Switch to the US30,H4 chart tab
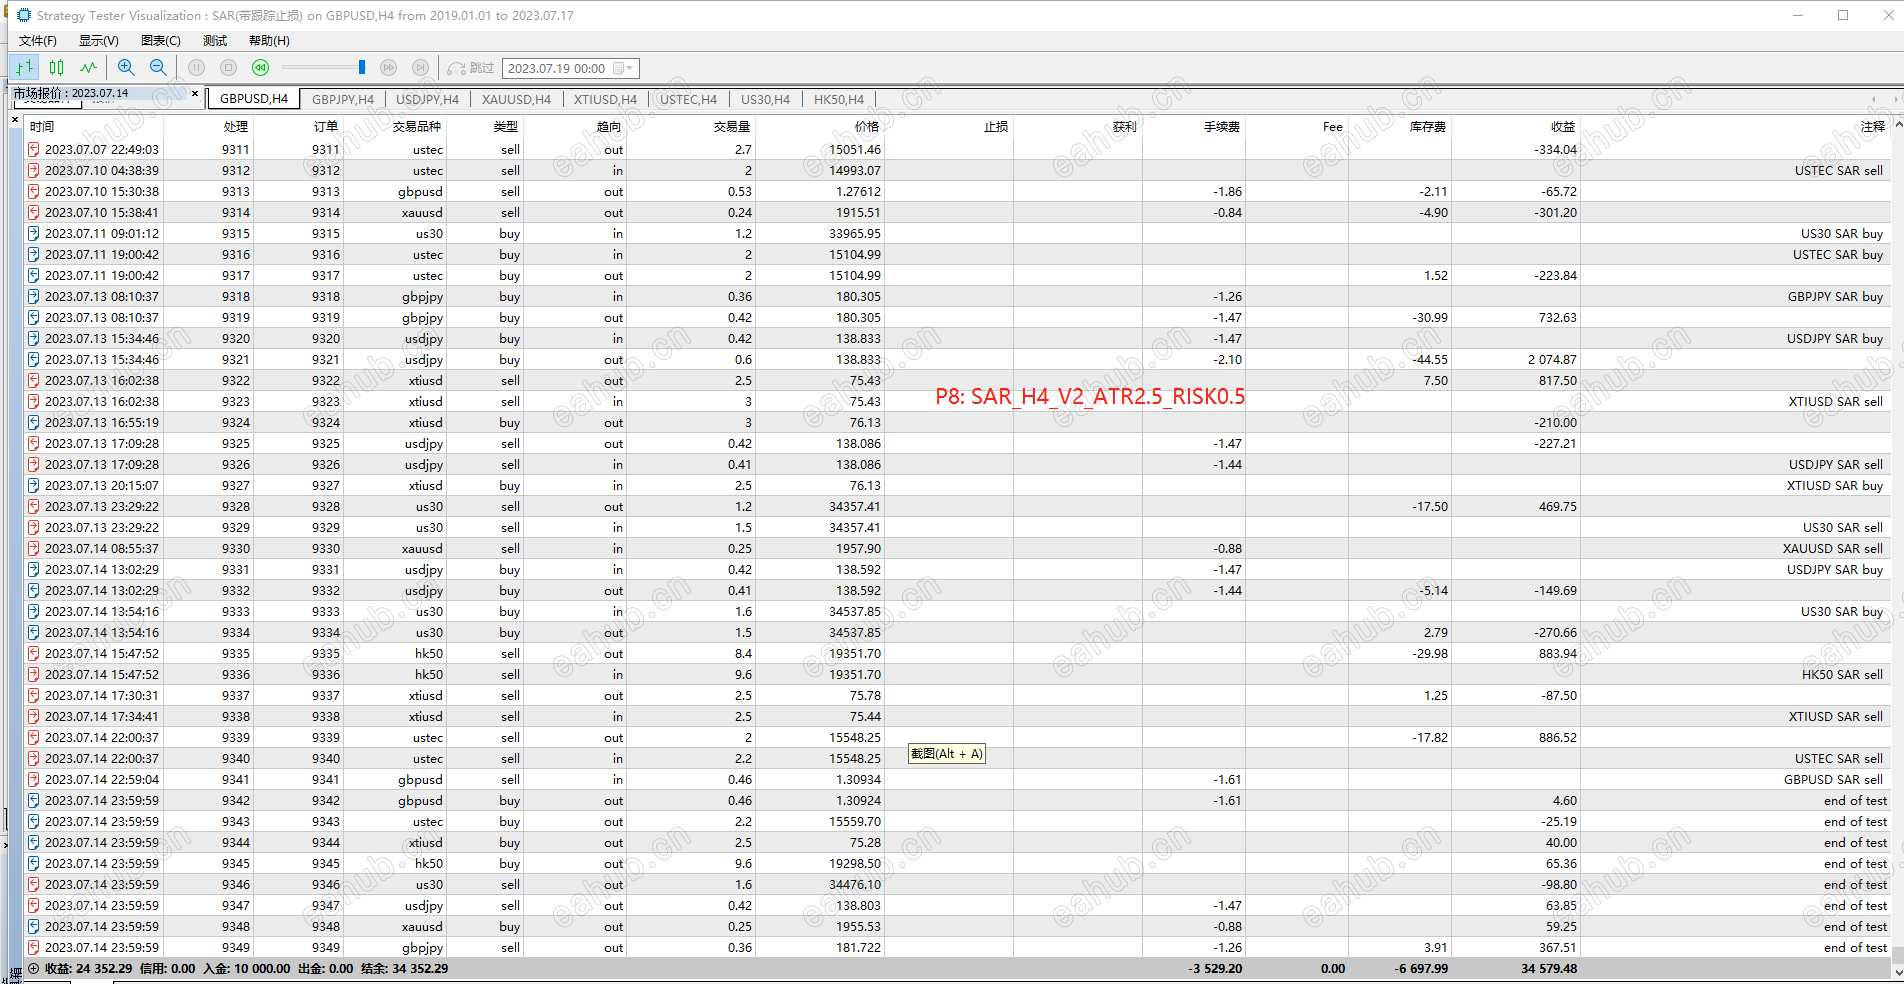1904x984 pixels. click(765, 99)
